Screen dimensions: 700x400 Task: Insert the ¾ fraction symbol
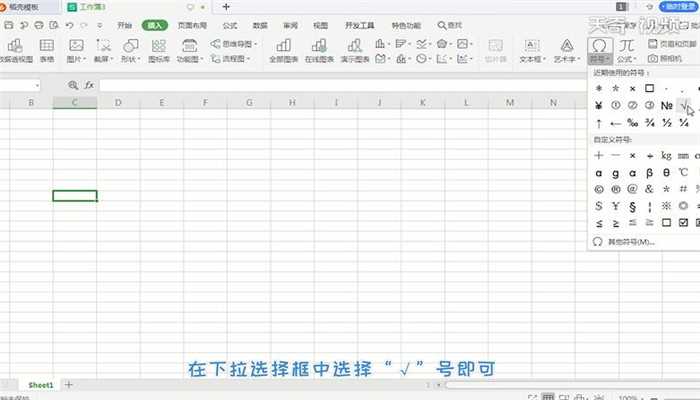coord(650,123)
